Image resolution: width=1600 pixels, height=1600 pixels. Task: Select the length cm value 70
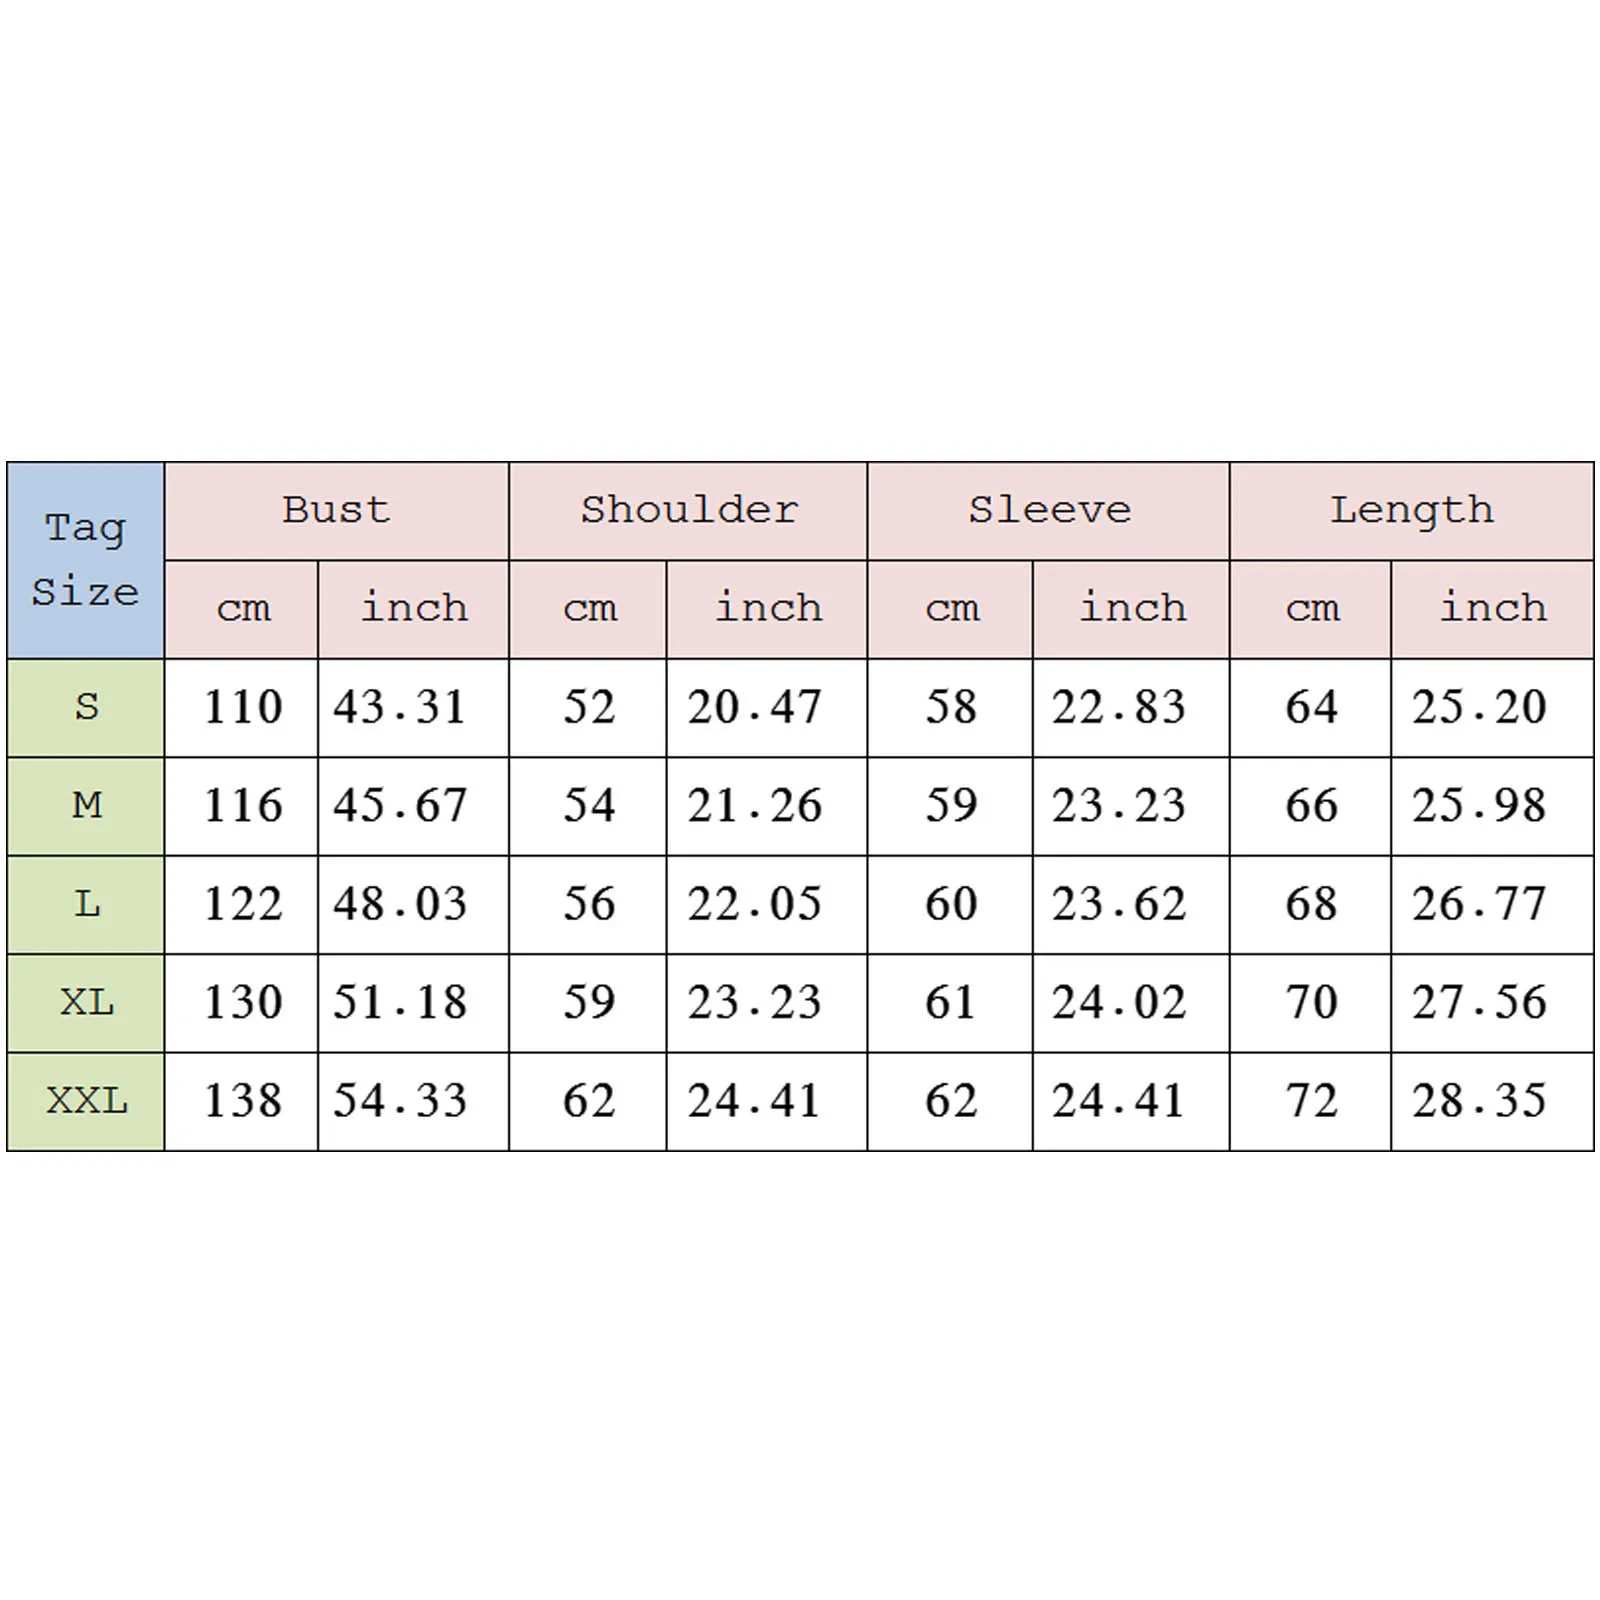pyautogui.click(x=1310, y=1002)
